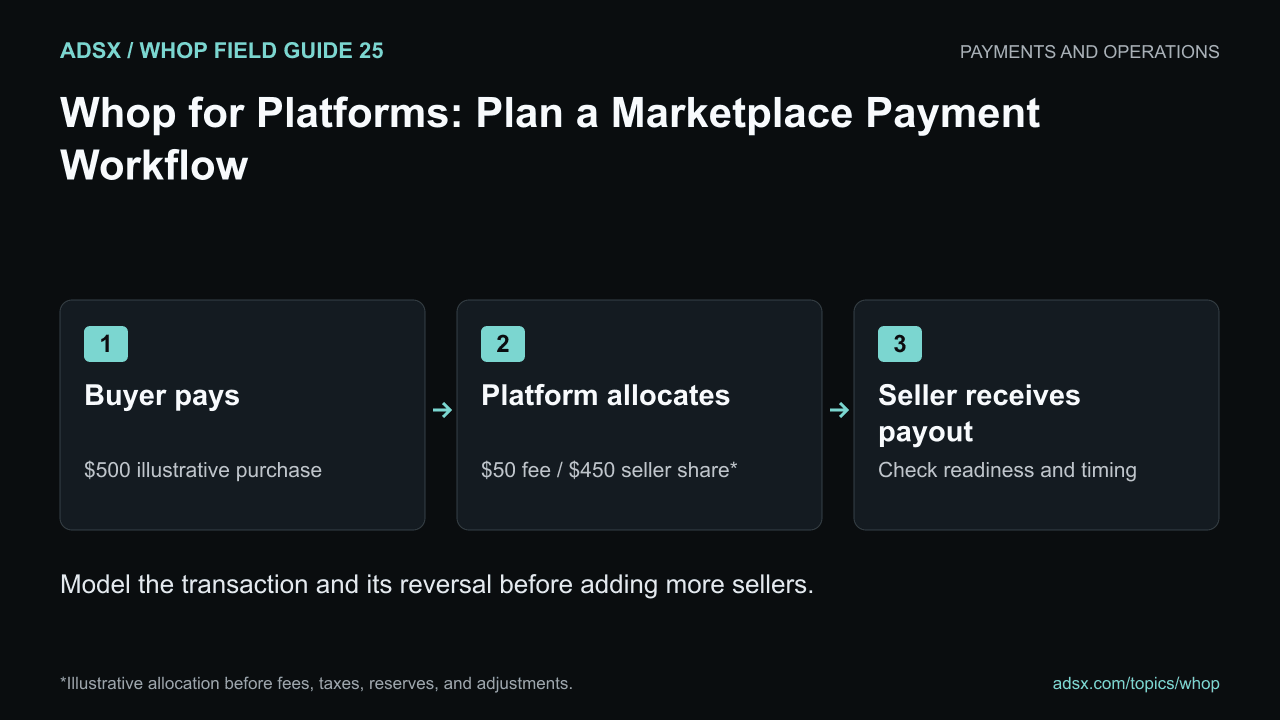
Task: Click "$50 fee / $450 seller share*" text
Action: pyautogui.click(x=609, y=470)
